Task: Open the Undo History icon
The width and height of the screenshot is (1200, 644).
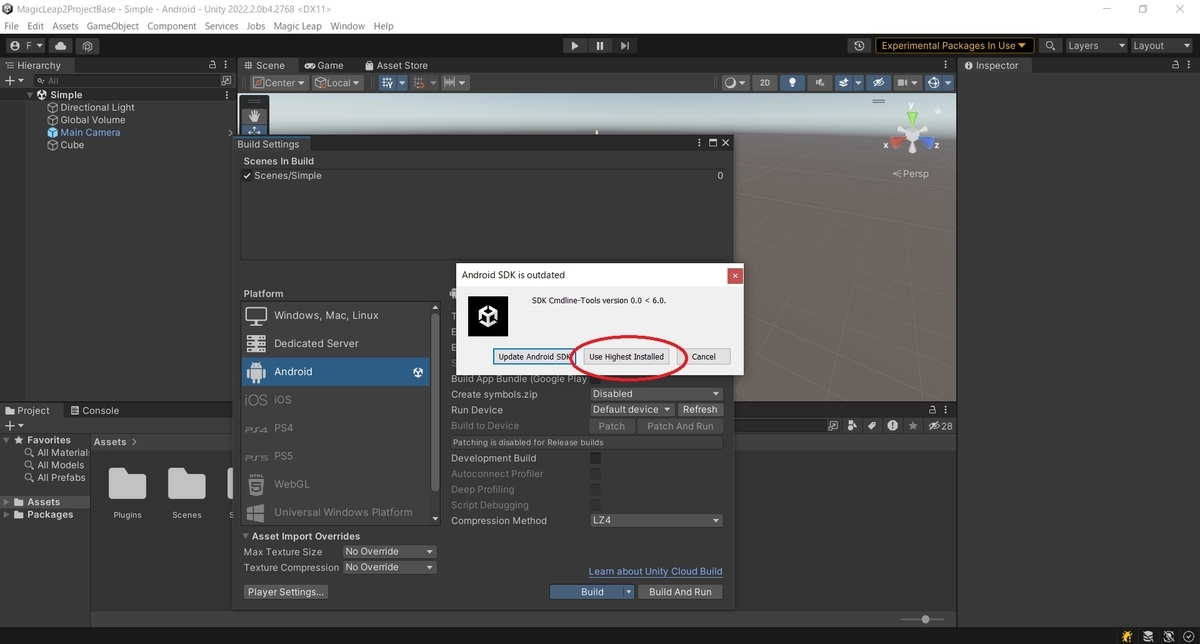Action: [859, 46]
